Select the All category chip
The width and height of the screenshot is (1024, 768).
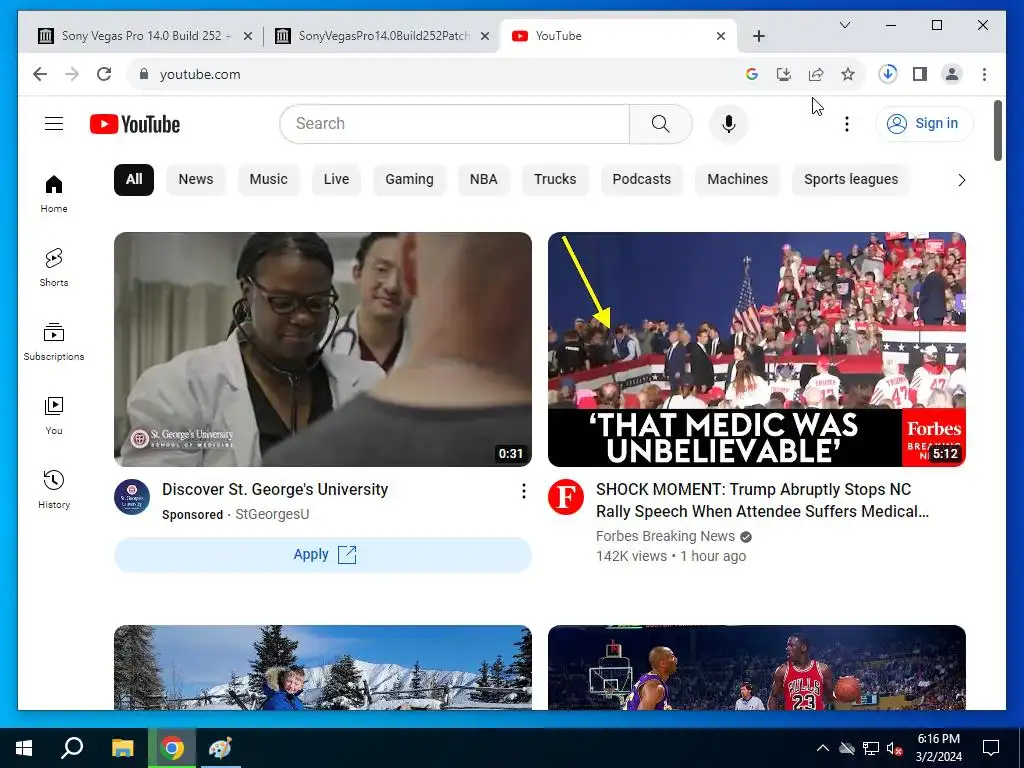pyautogui.click(x=134, y=180)
